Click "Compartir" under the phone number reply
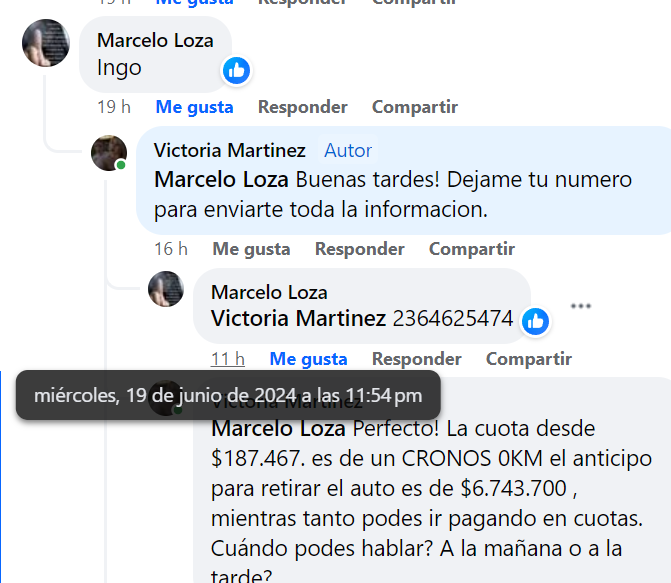Image resolution: width=671 pixels, height=583 pixels. [528, 359]
